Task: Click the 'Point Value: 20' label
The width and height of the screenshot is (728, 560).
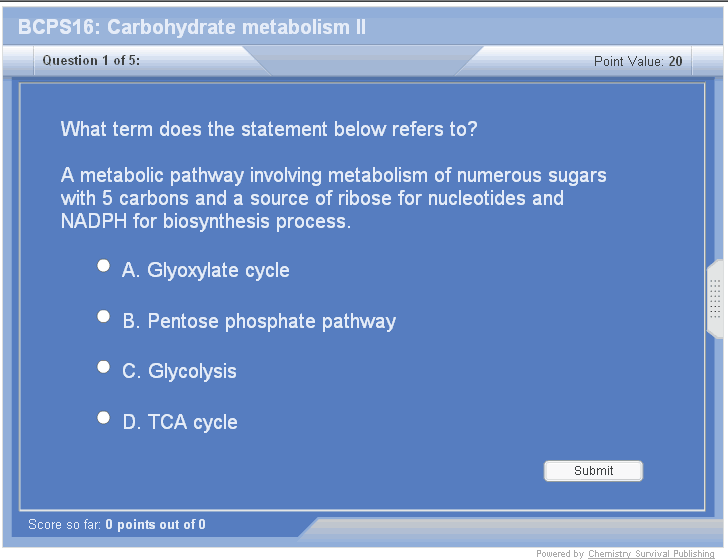Action: click(637, 61)
